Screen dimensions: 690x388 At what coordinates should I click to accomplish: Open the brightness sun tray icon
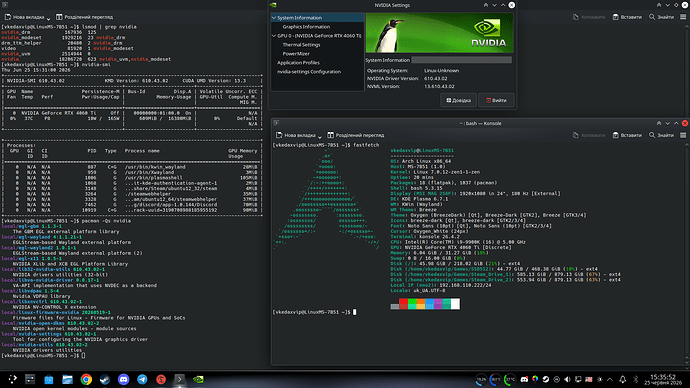point(599,379)
